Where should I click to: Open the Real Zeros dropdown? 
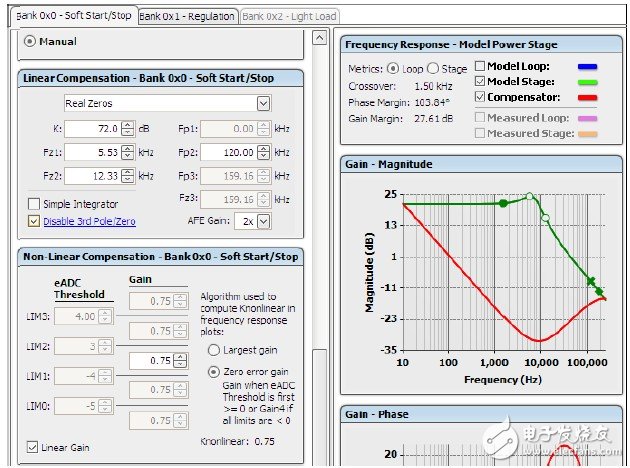click(263, 103)
